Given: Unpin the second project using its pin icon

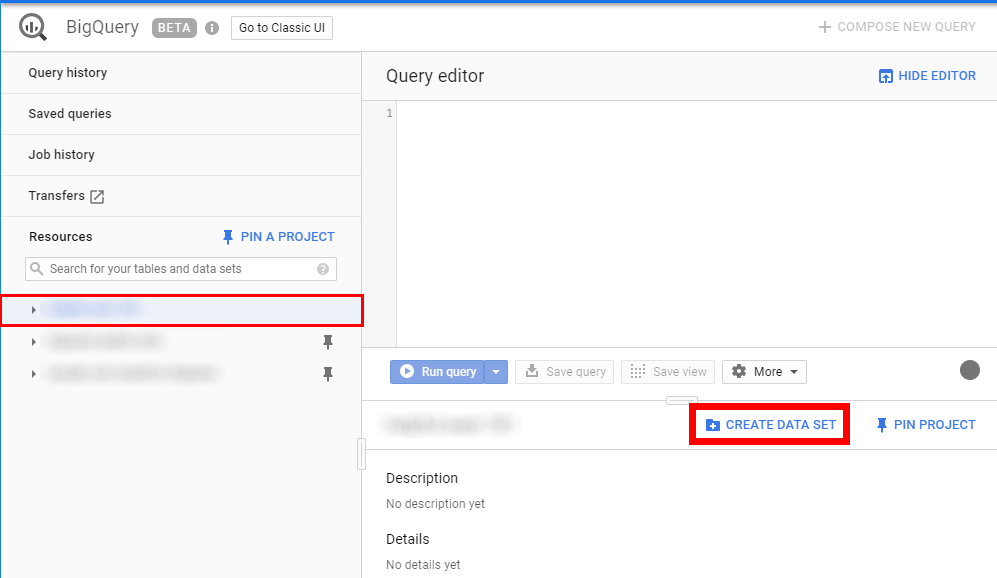Looking at the screenshot, I should pos(328,342).
